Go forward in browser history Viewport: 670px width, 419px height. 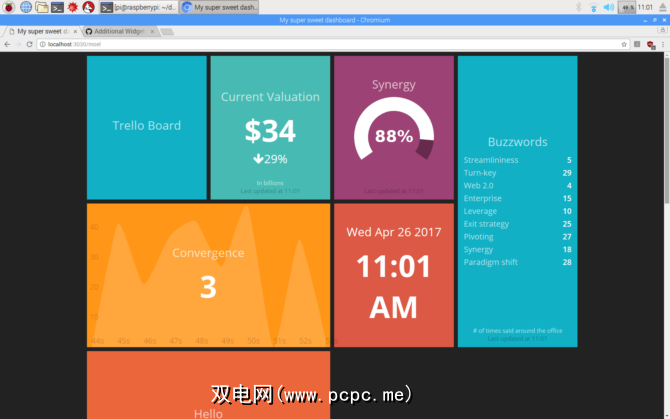(18, 44)
